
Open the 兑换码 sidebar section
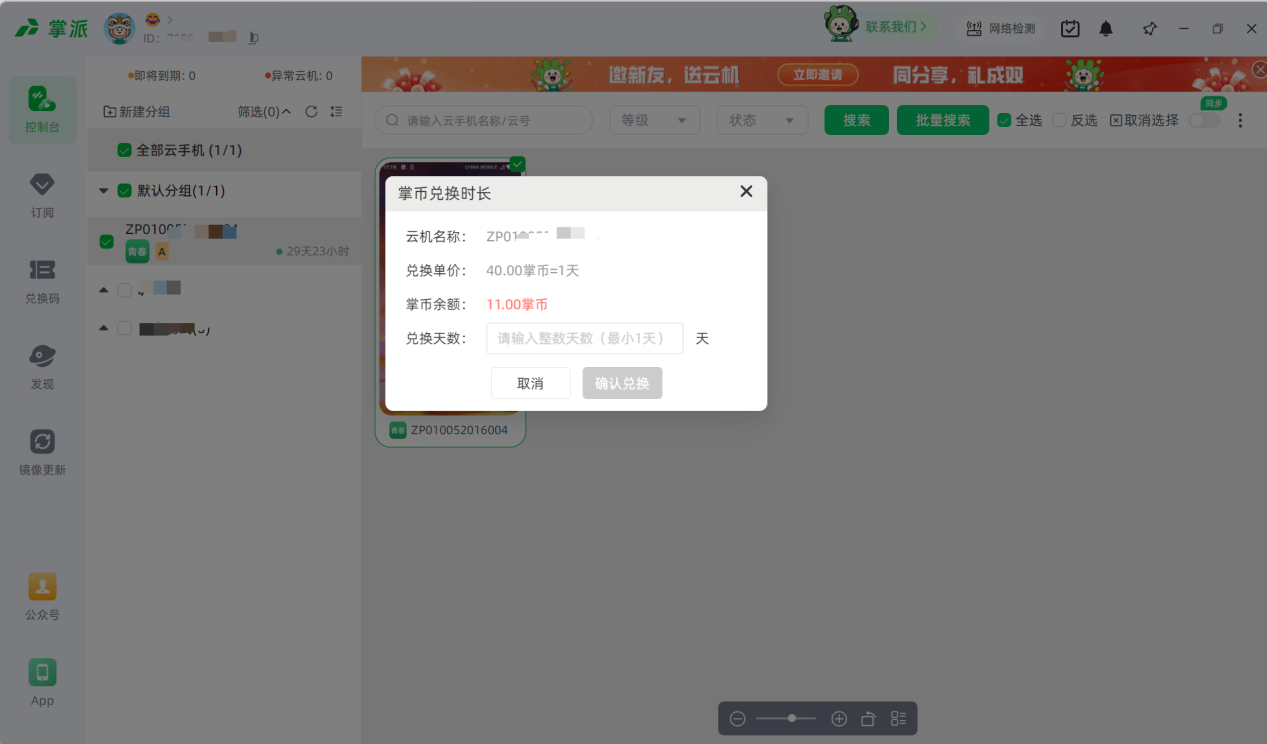point(42,282)
